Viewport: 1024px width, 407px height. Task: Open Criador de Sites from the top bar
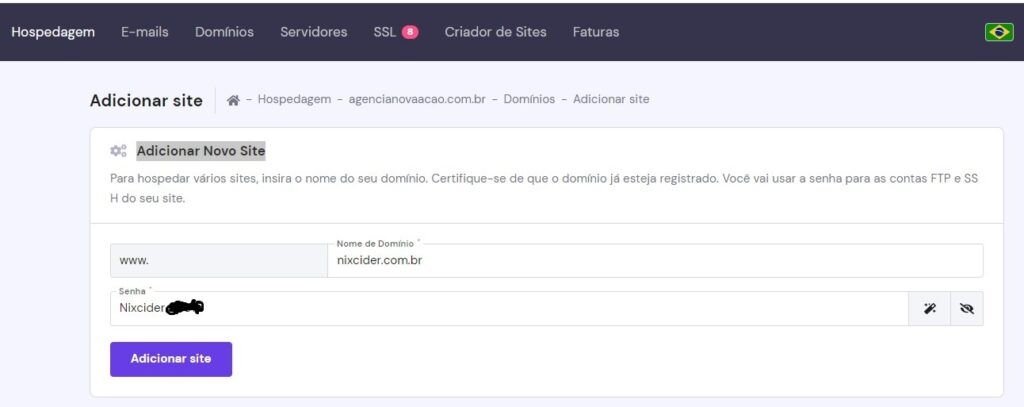point(495,32)
